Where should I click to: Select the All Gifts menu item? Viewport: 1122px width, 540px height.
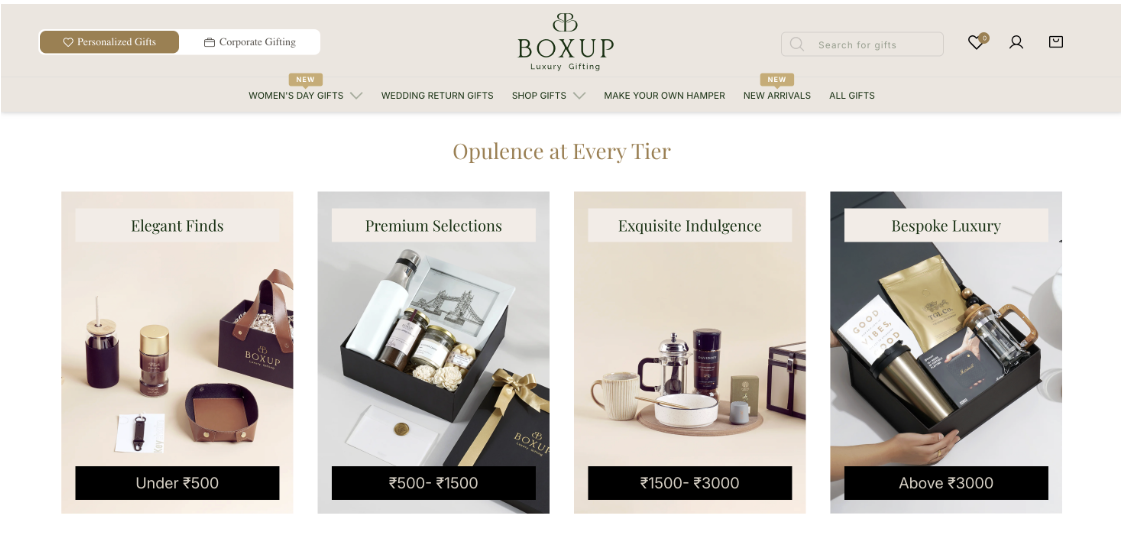[x=852, y=96]
